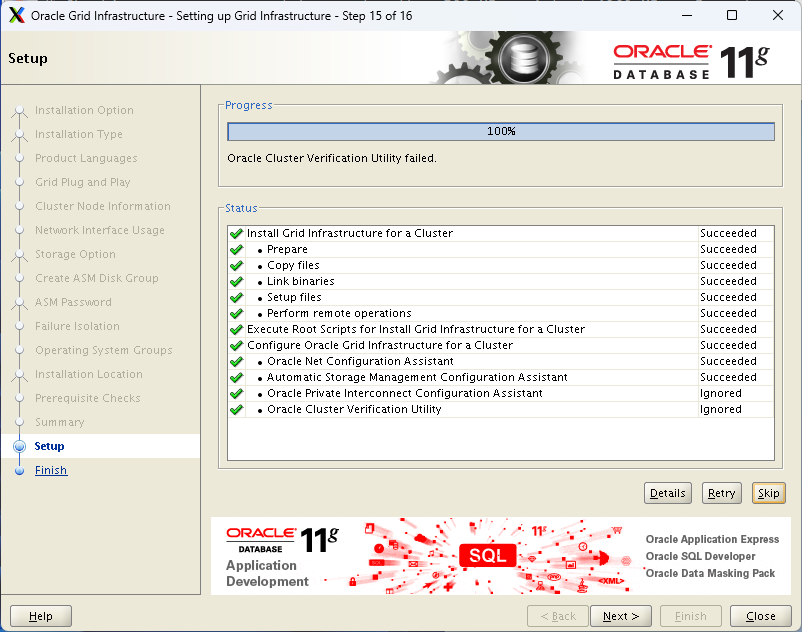802x632 pixels.
Task: Select the Setup step in sidebar
Action: pos(49,446)
